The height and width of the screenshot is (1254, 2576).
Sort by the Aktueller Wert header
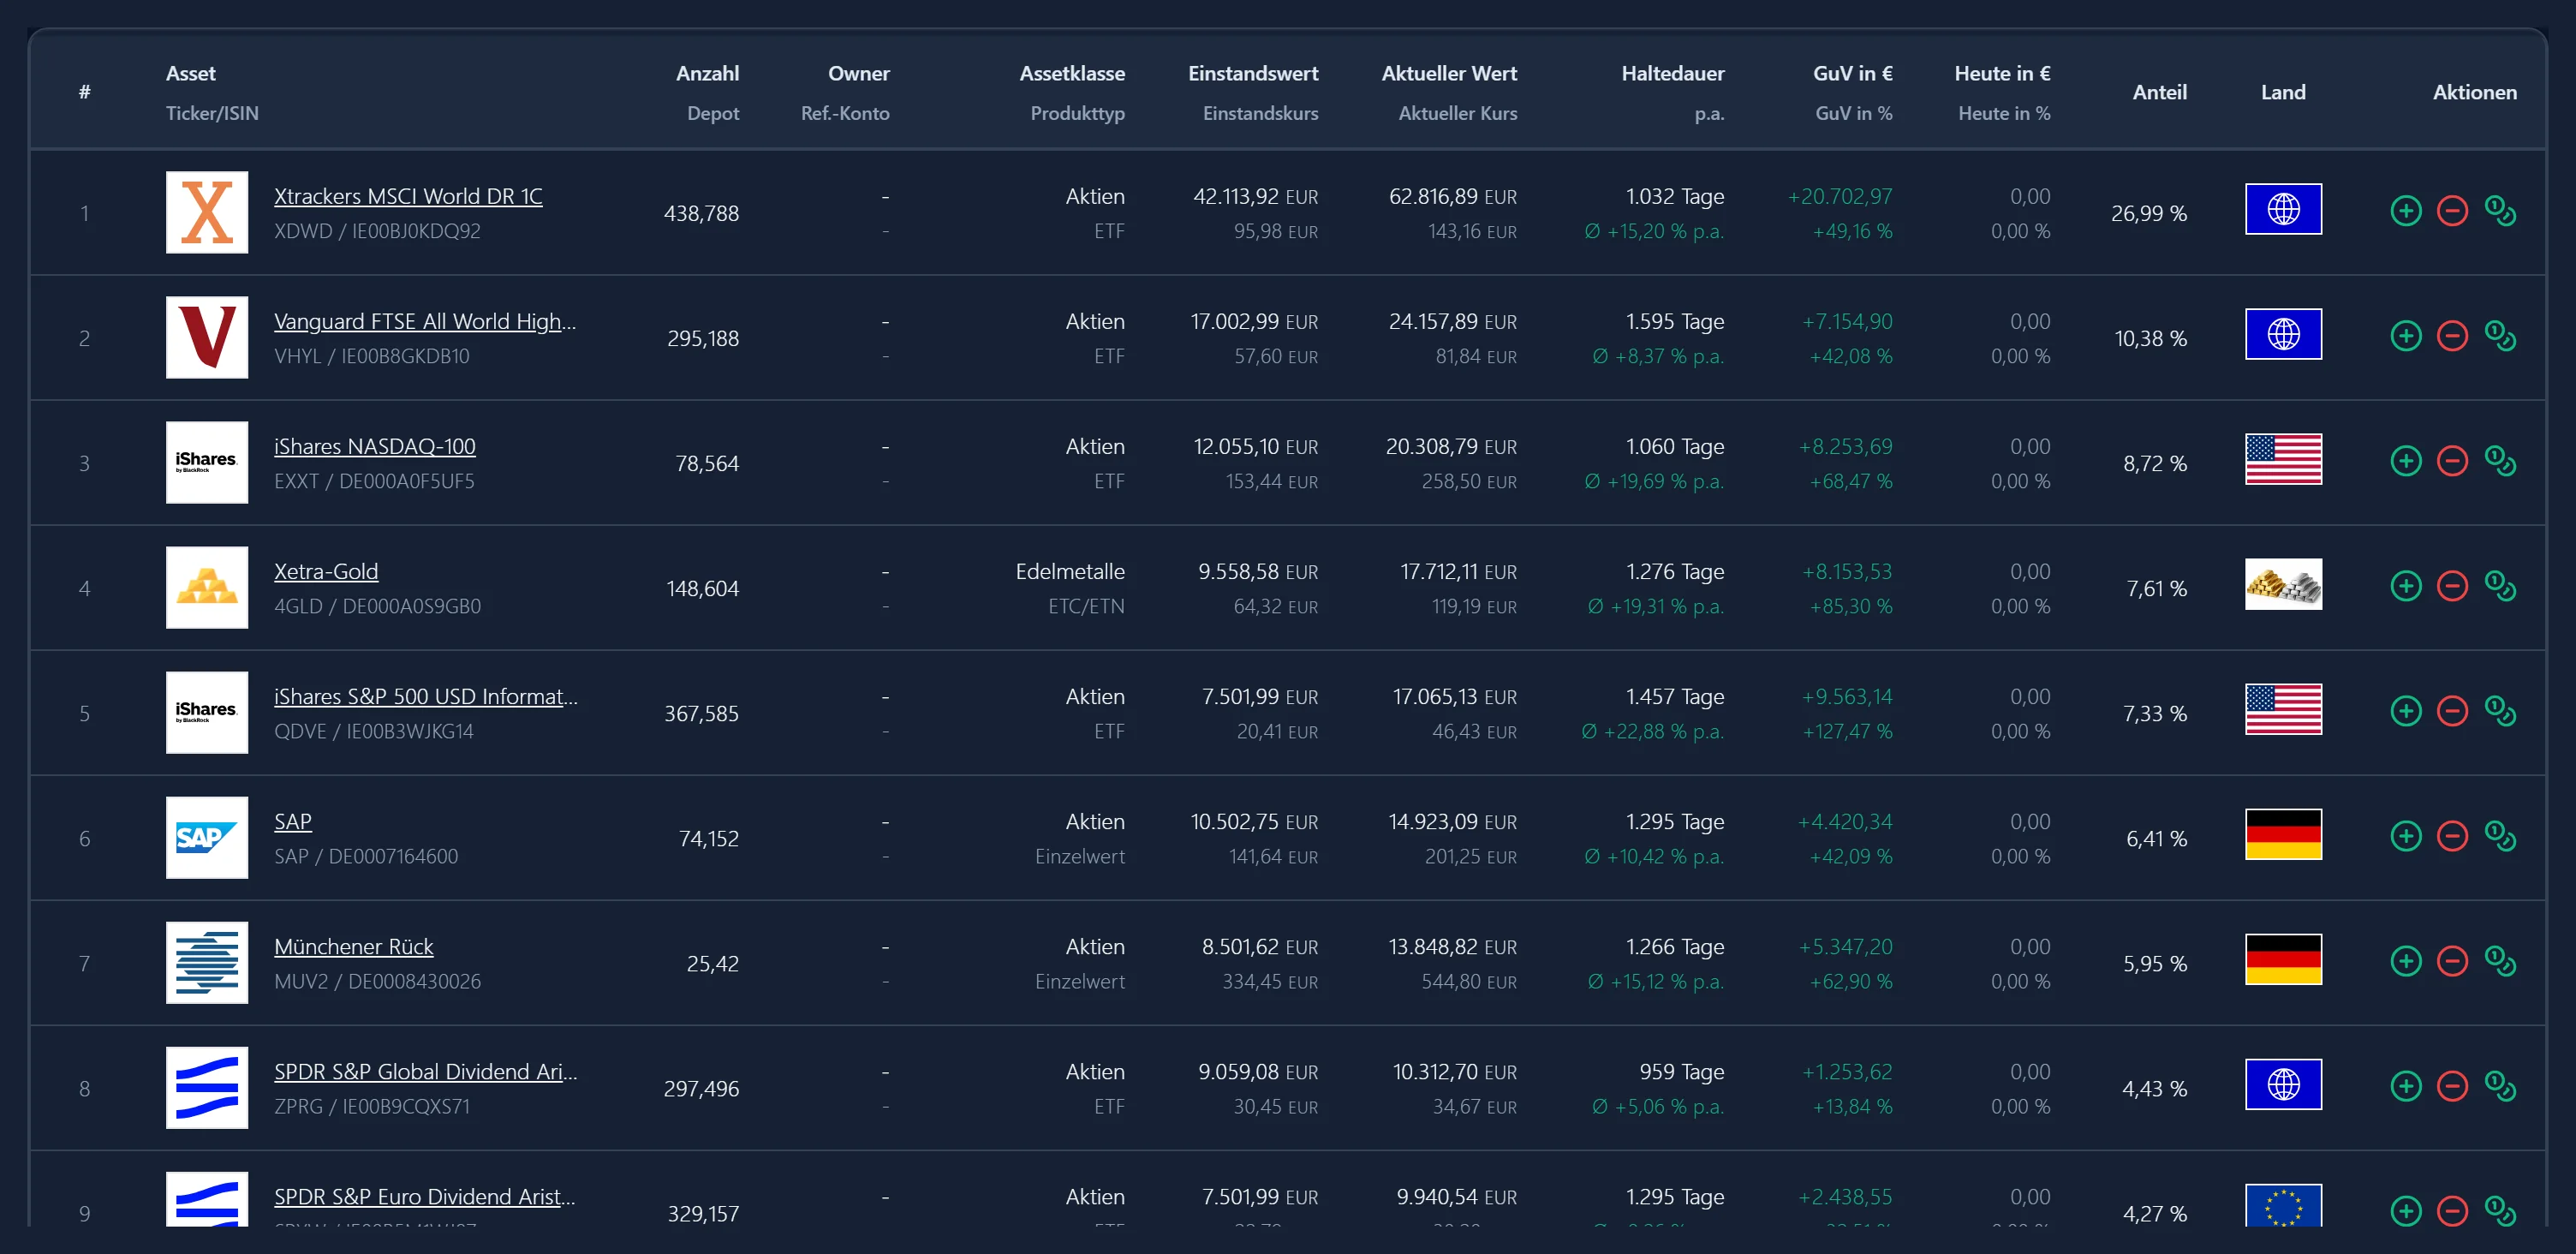tap(1449, 73)
